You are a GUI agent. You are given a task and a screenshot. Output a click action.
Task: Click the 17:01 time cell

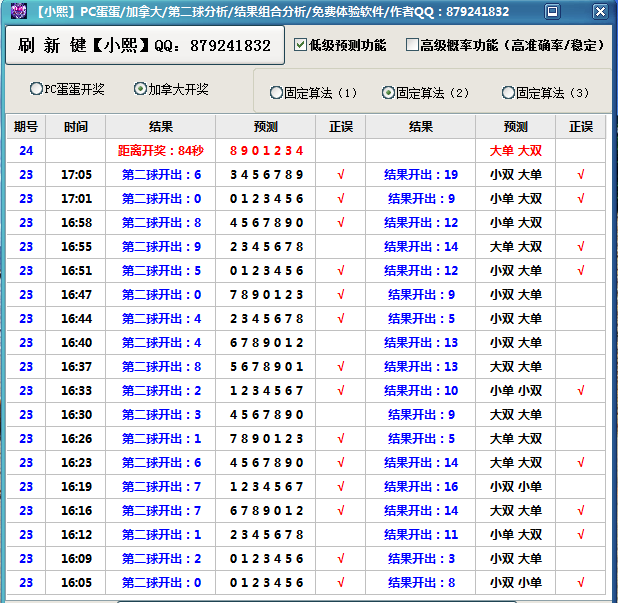point(76,199)
